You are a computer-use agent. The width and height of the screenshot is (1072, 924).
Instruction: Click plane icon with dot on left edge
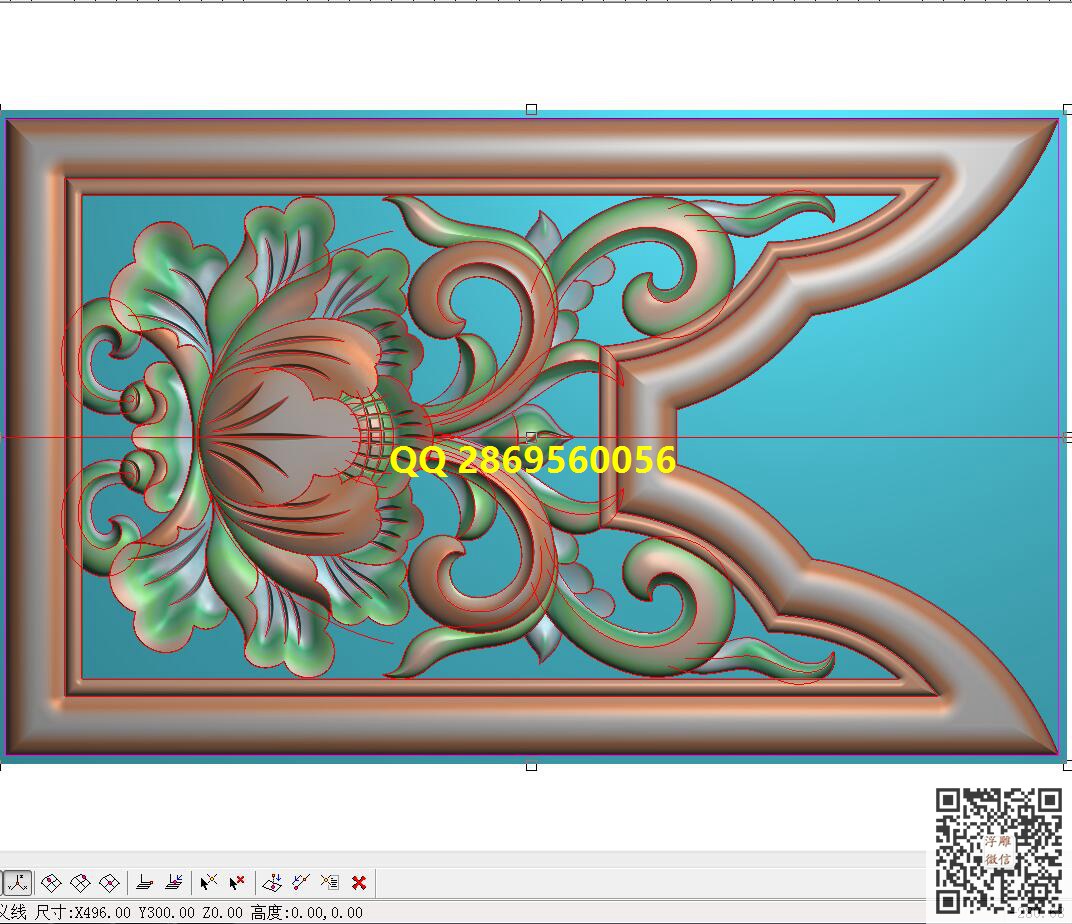[x=51, y=883]
